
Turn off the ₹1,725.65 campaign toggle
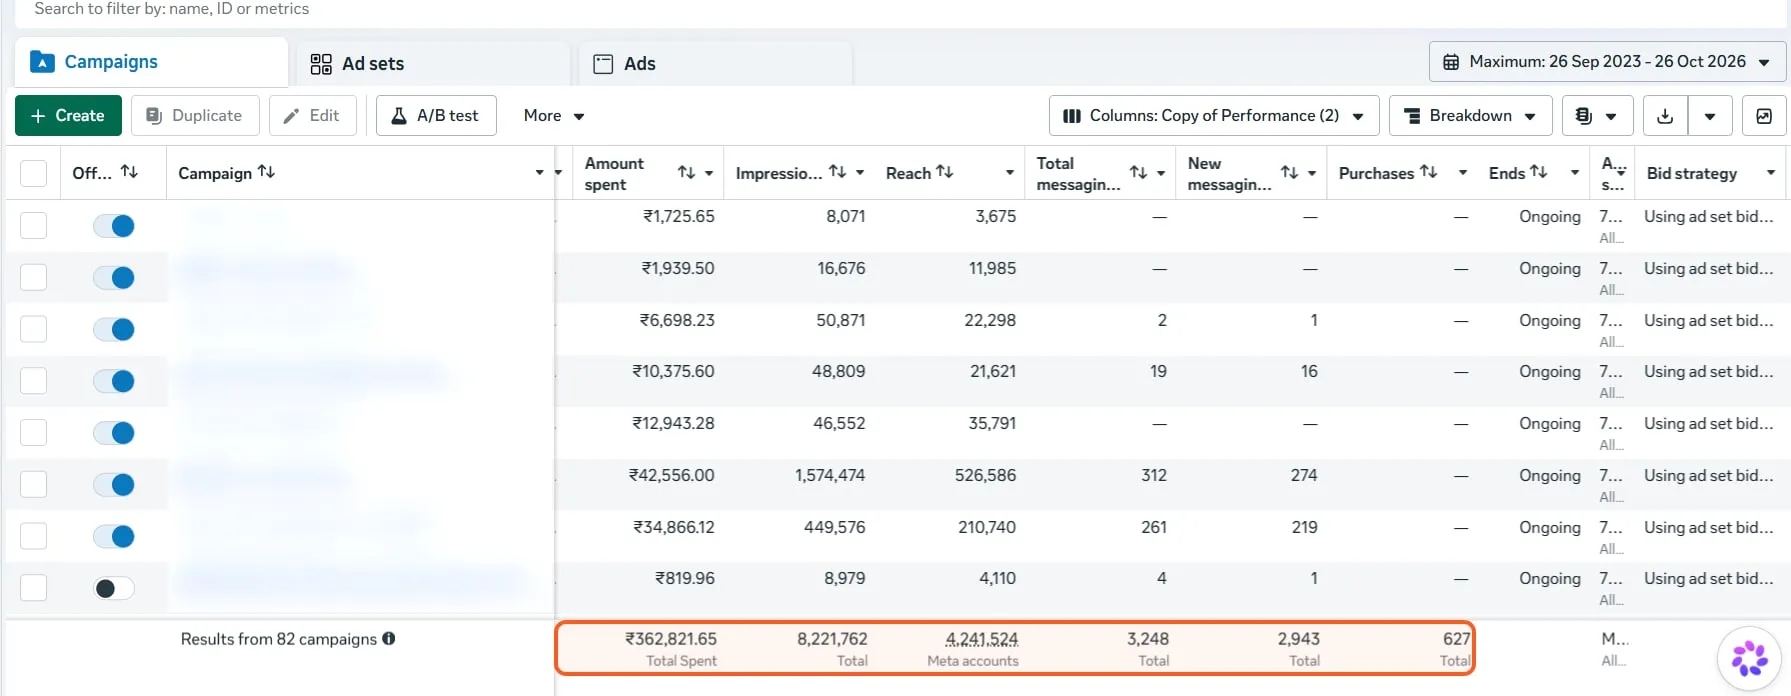[114, 226]
